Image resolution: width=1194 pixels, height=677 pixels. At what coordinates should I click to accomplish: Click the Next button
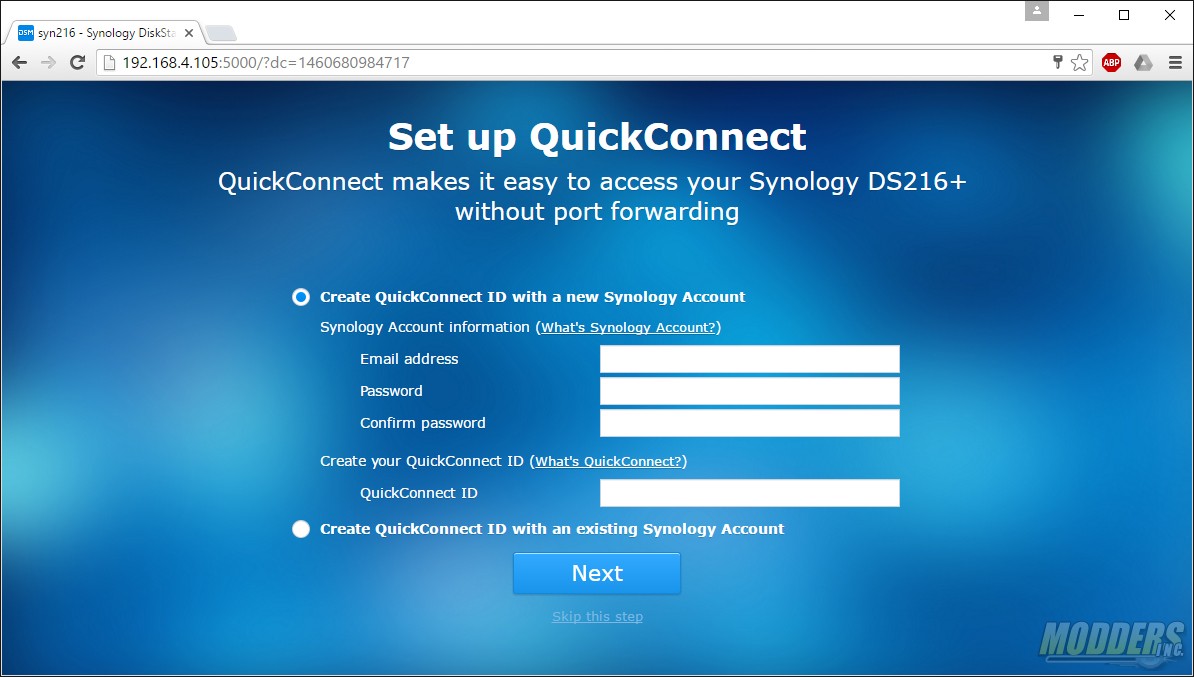pos(597,573)
